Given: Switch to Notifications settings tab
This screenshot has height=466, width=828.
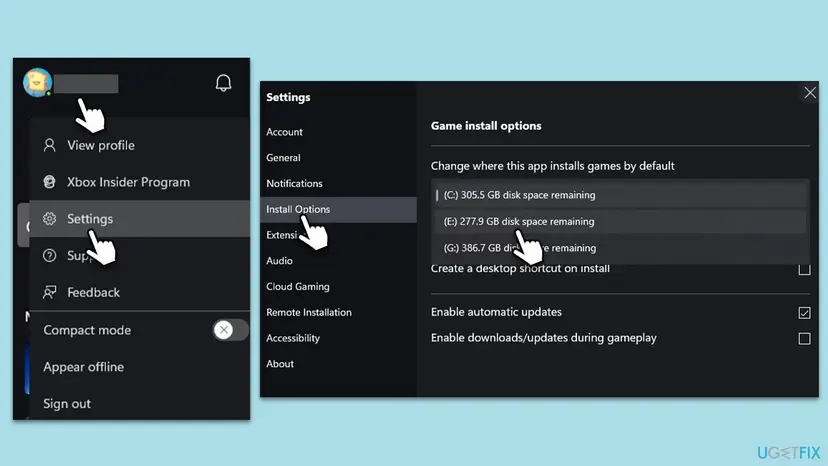Looking at the screenshot, I should [338, 184].
